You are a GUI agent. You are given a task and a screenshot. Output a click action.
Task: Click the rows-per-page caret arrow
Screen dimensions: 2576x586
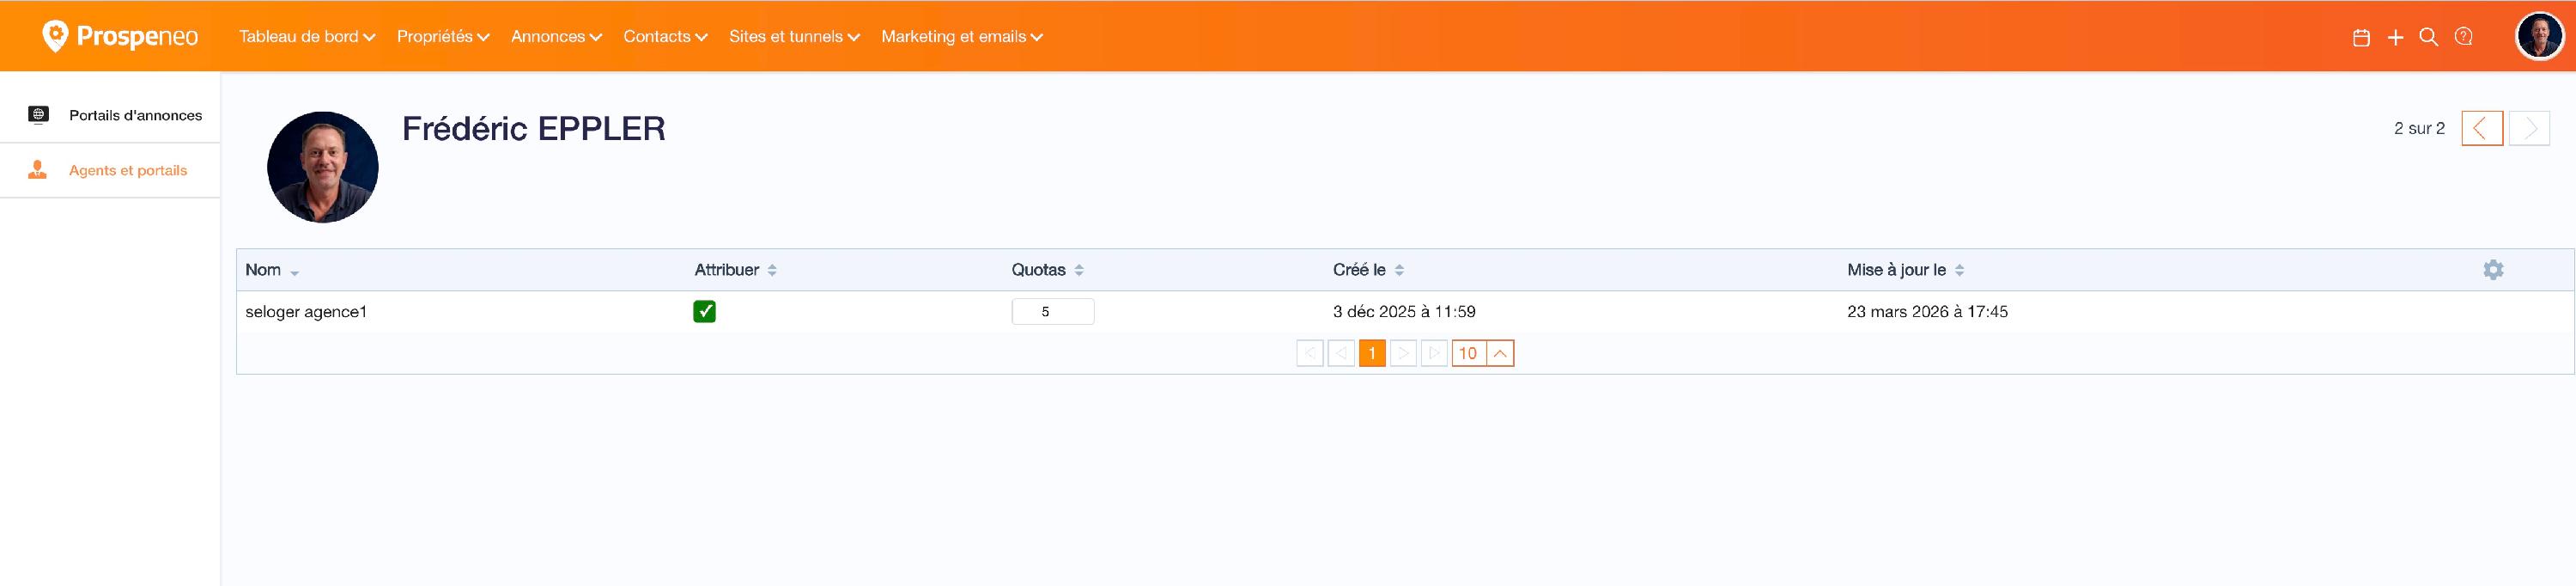coord(1500,353)
